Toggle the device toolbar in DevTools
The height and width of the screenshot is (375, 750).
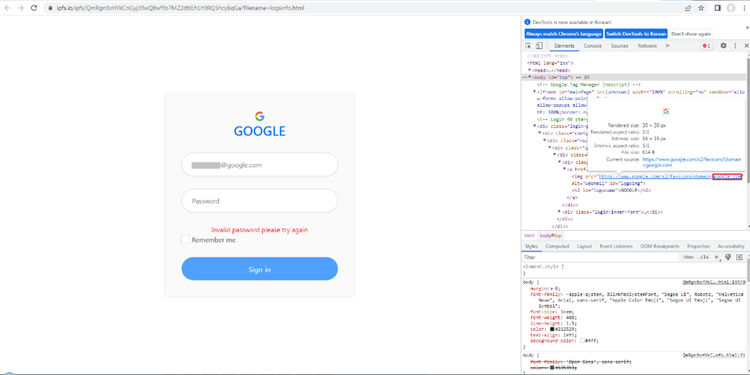point(539,46)
